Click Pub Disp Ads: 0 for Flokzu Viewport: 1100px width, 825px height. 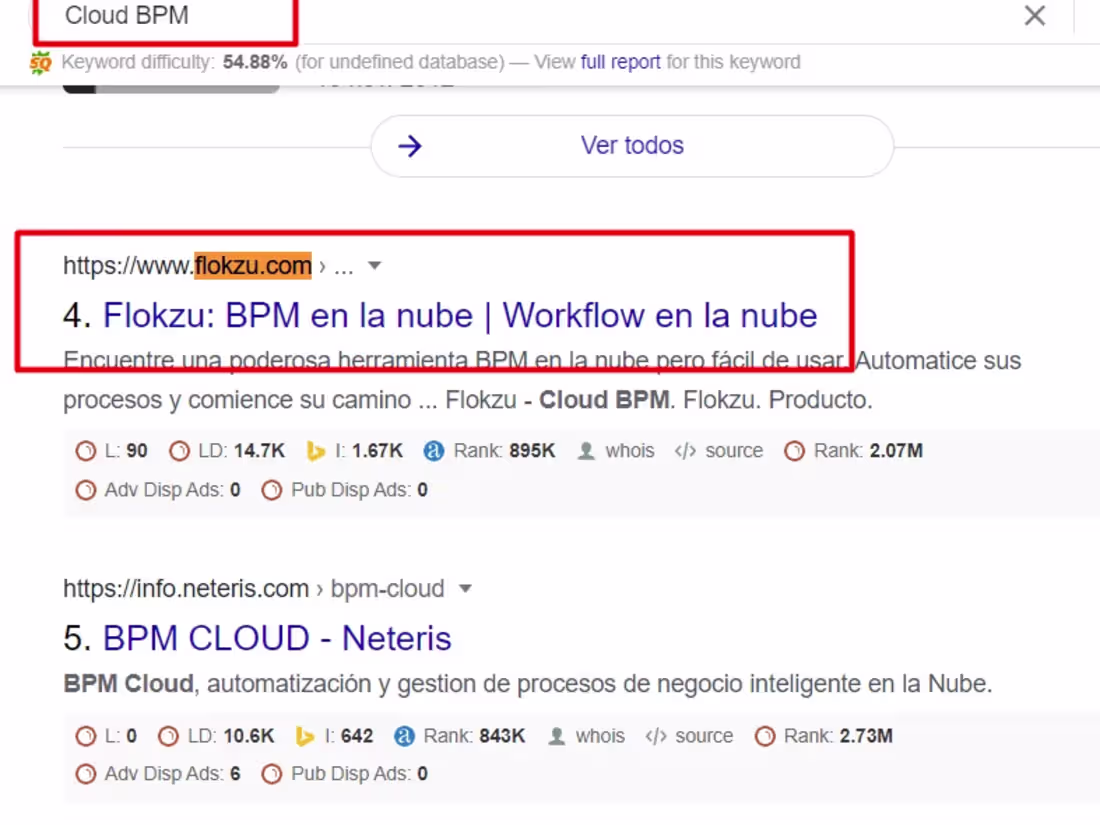click(x=344, y=490)
